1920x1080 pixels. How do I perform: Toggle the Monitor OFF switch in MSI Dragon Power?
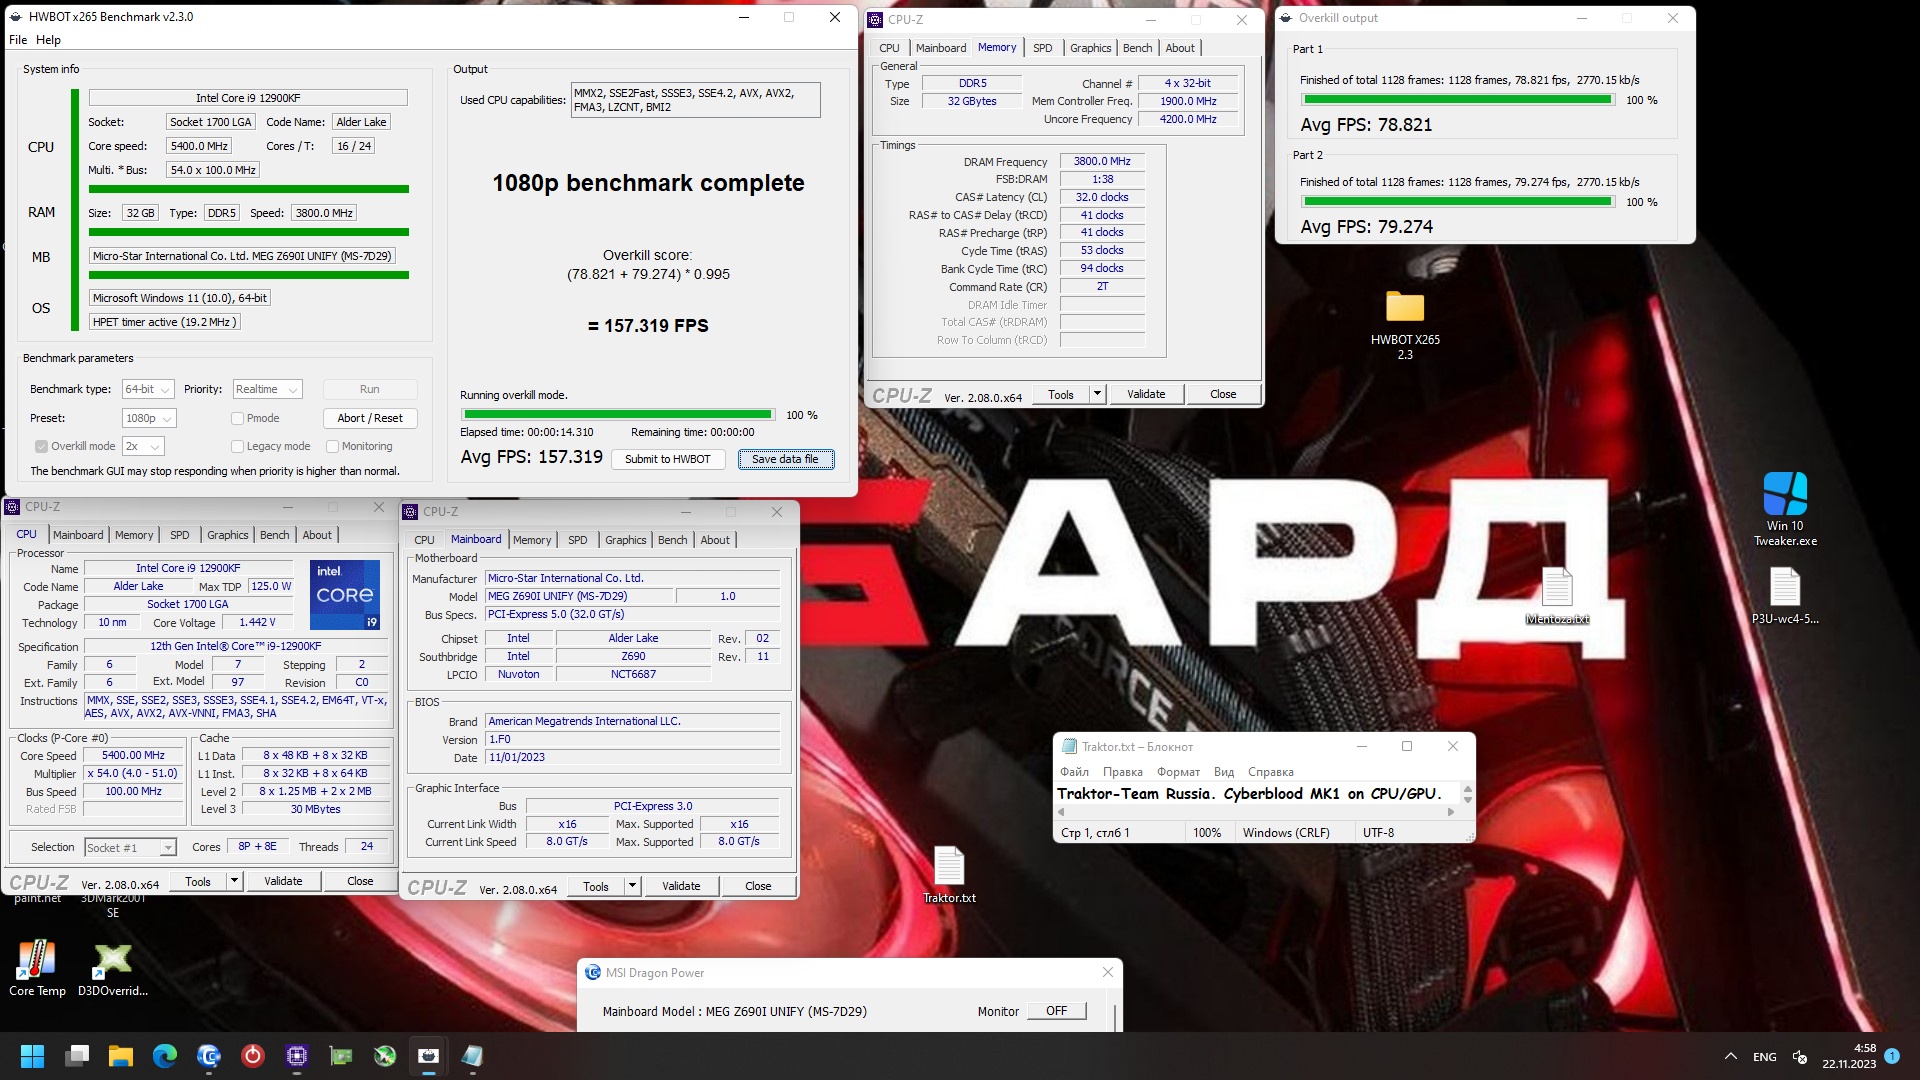click(1057, 1011)
